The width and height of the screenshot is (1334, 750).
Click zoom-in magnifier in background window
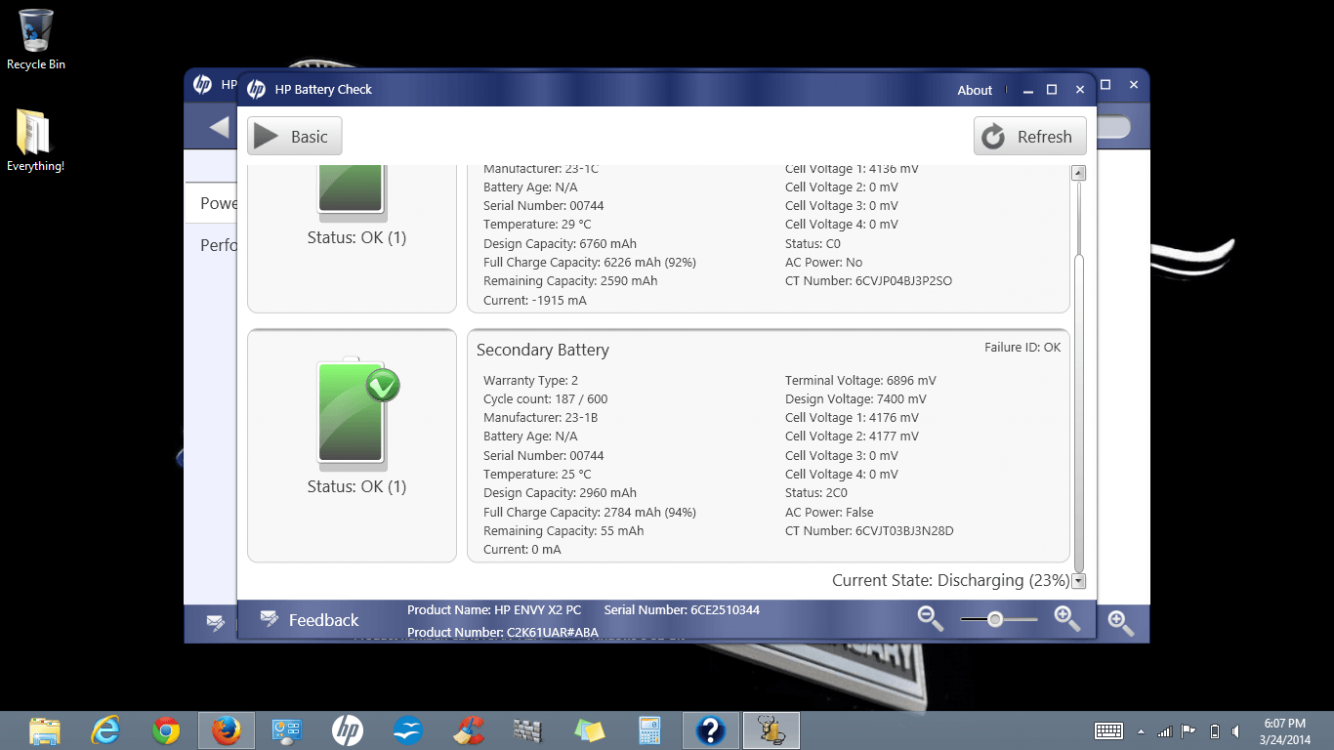click(1121, 623)
